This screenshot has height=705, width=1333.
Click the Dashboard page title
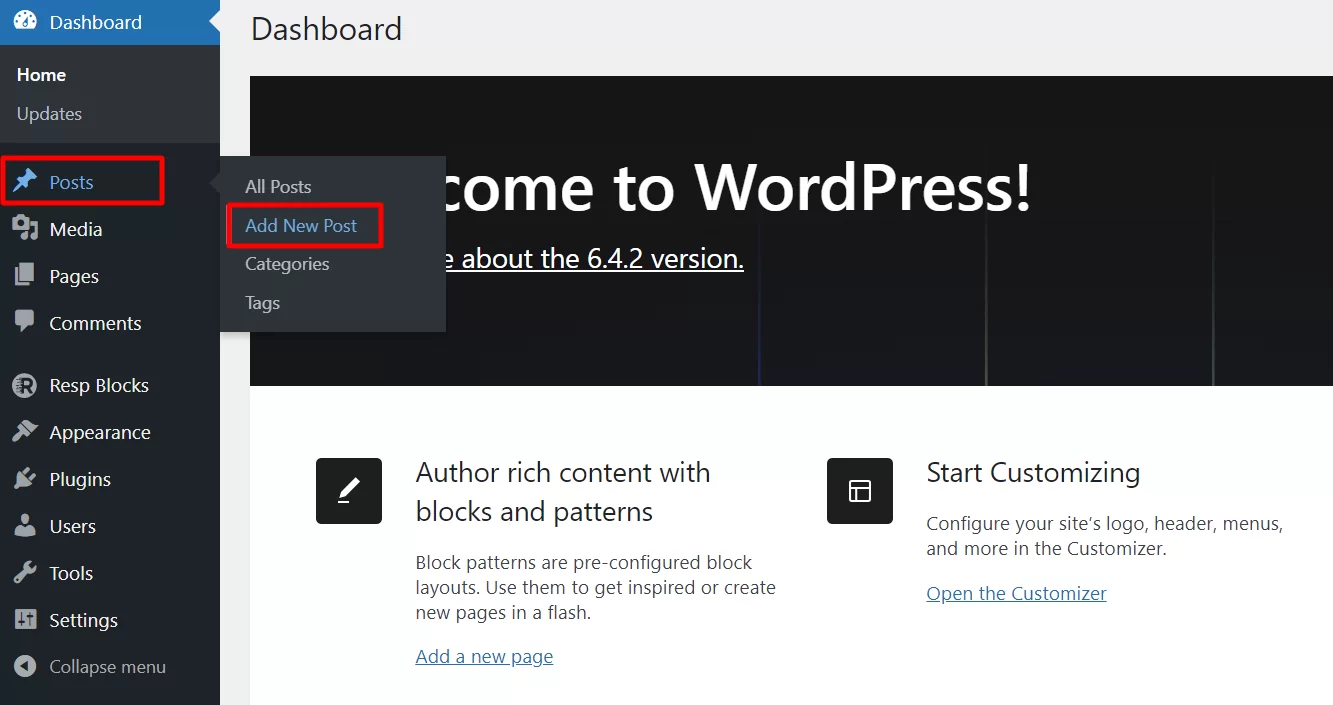(326, 28)
